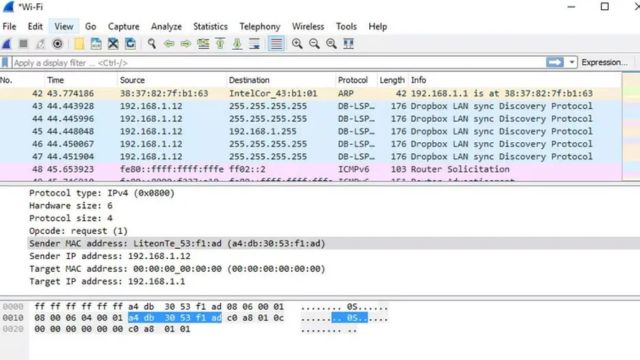Toggle packet list colorization icon
The image size is (640, 360).
click(x=276, y=44)
